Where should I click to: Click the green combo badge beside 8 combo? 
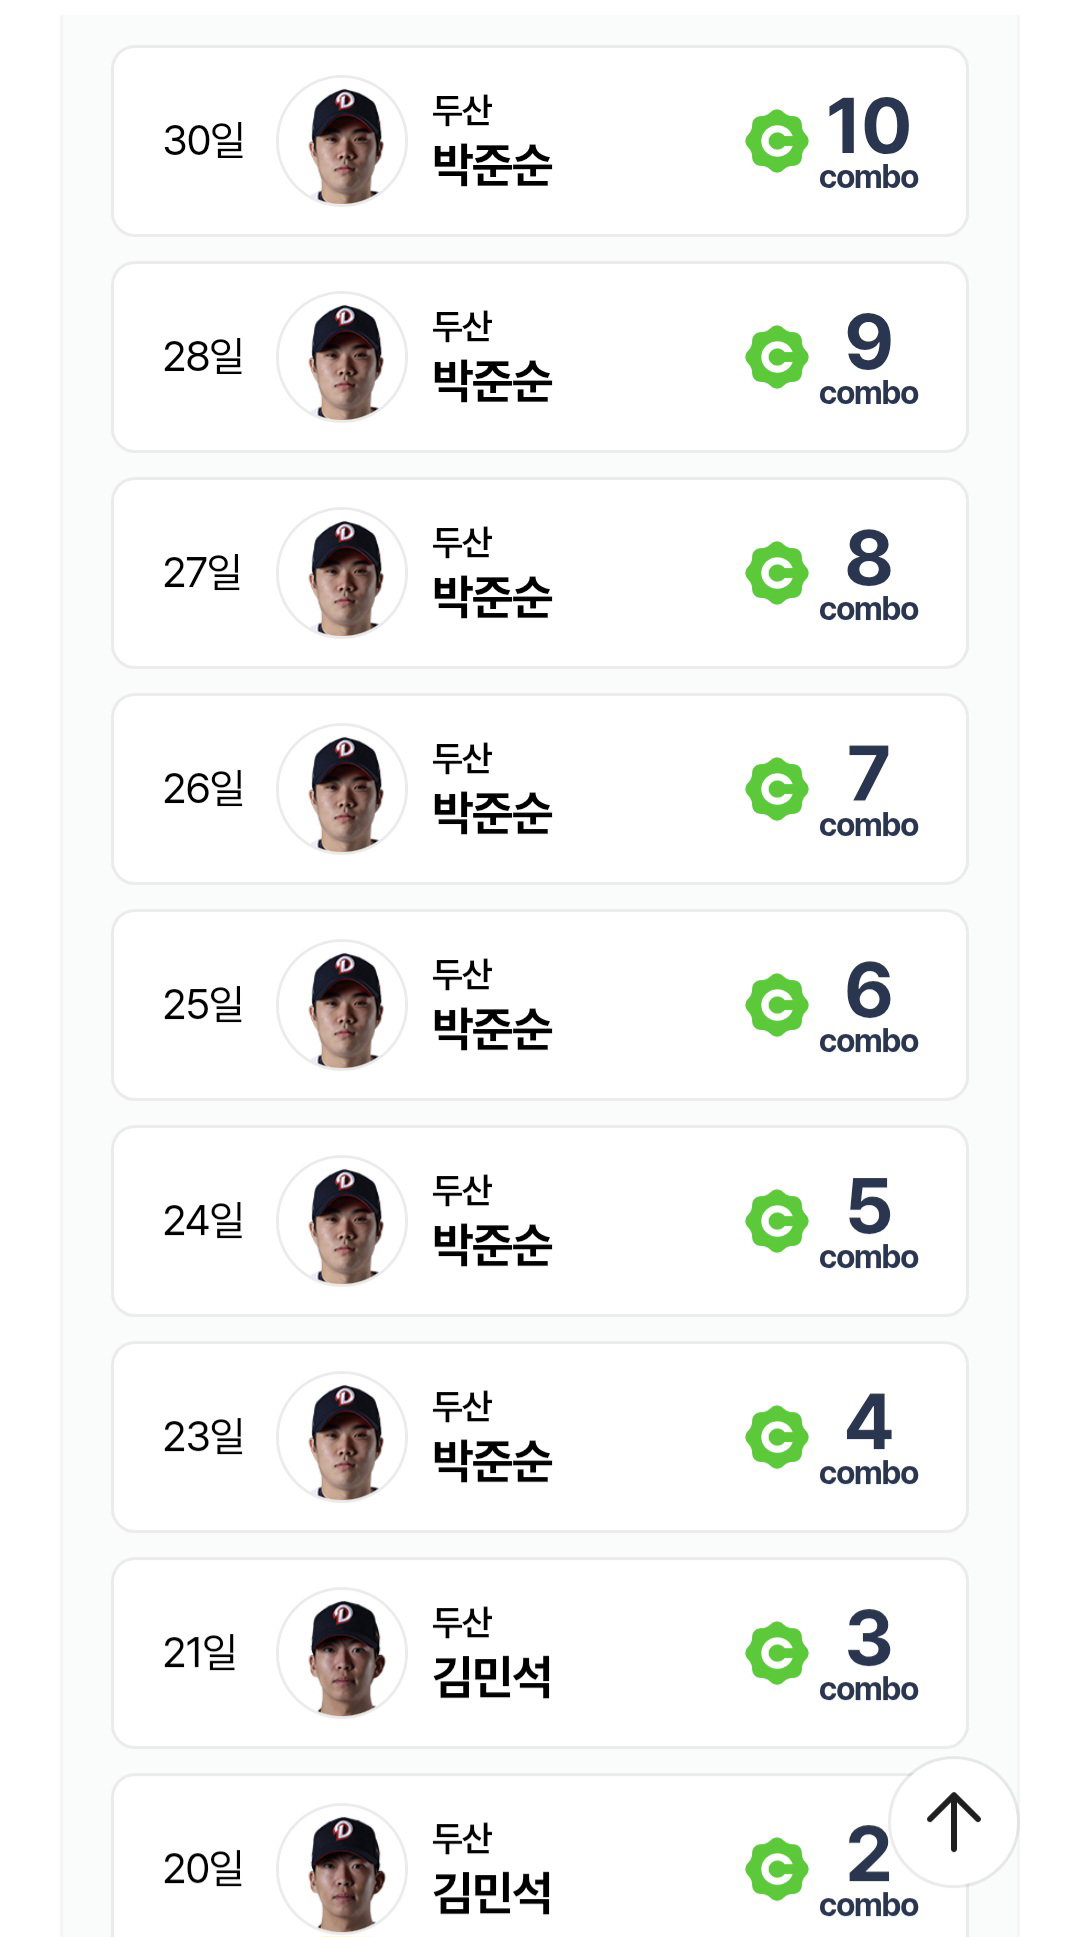coord(777,573)
